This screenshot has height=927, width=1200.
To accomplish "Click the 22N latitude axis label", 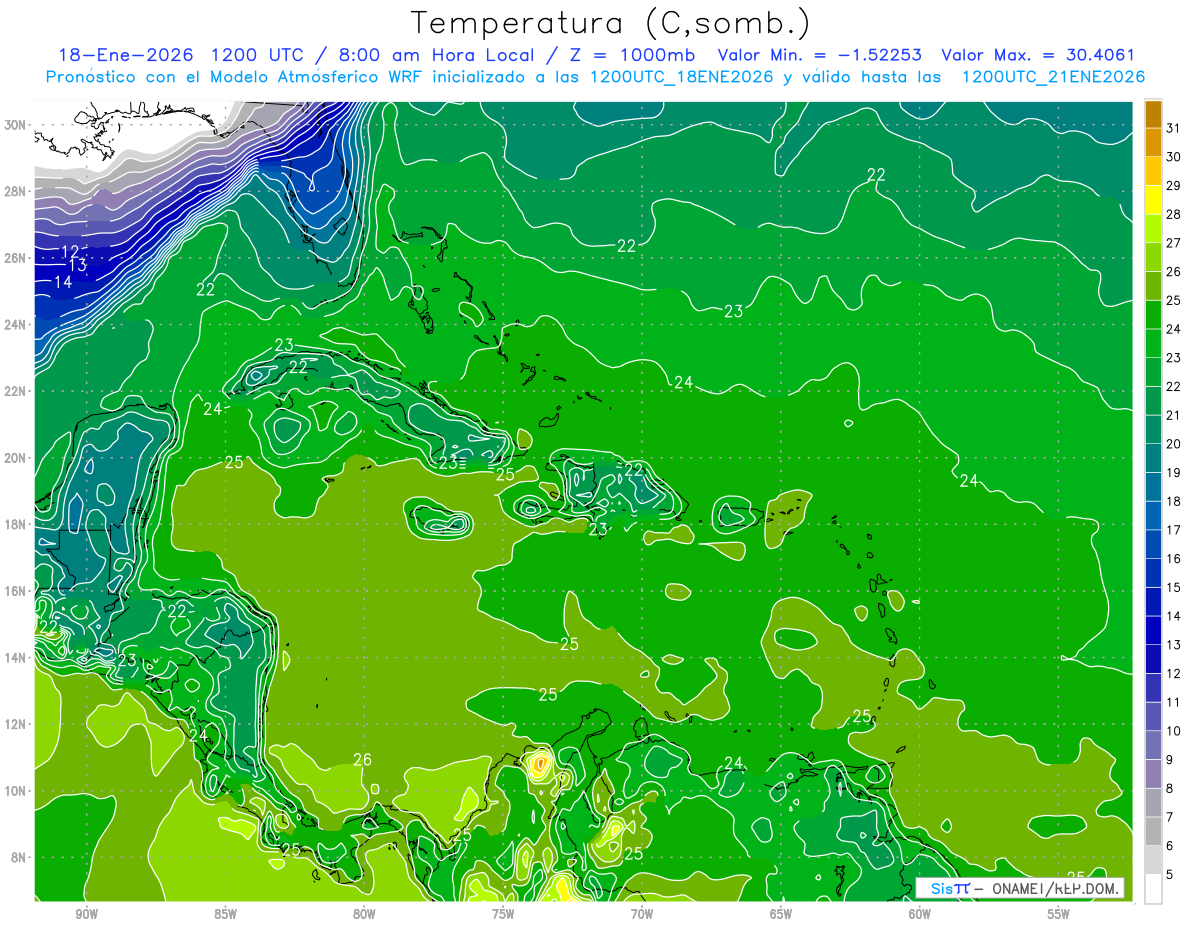I will click(17, 391).
